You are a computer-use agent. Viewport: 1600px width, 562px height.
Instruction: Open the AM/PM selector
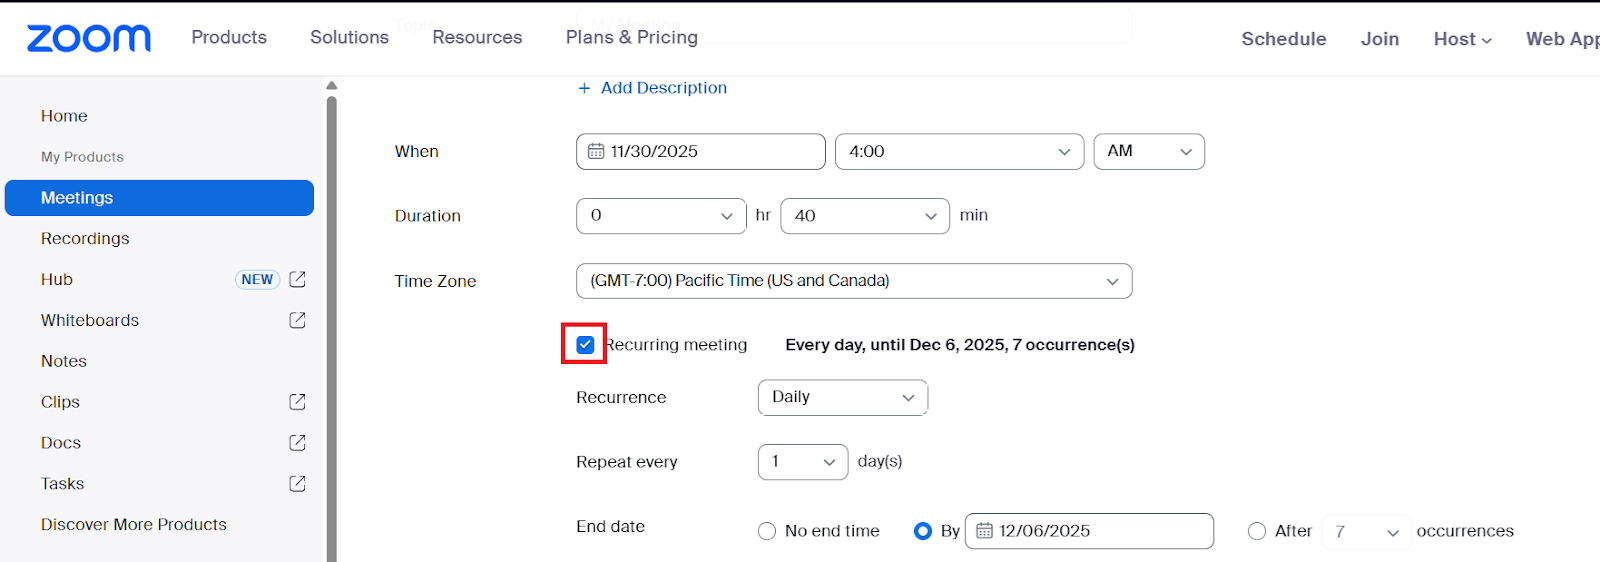point(1149,152)
